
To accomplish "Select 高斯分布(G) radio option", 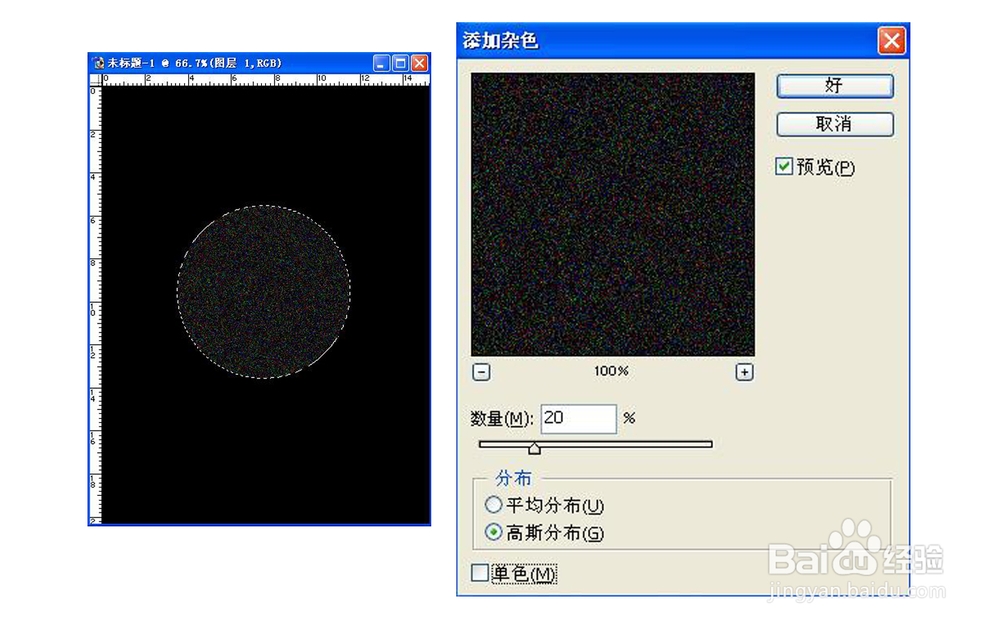I will (493, 532).
